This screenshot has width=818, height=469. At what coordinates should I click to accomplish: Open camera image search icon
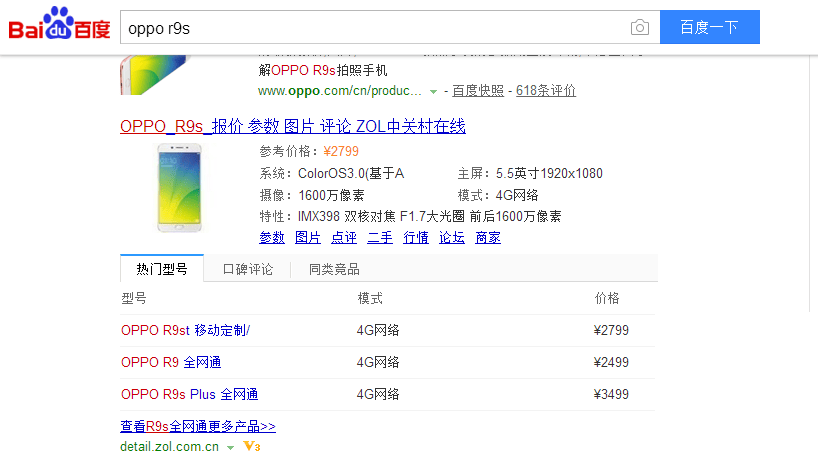640,27
